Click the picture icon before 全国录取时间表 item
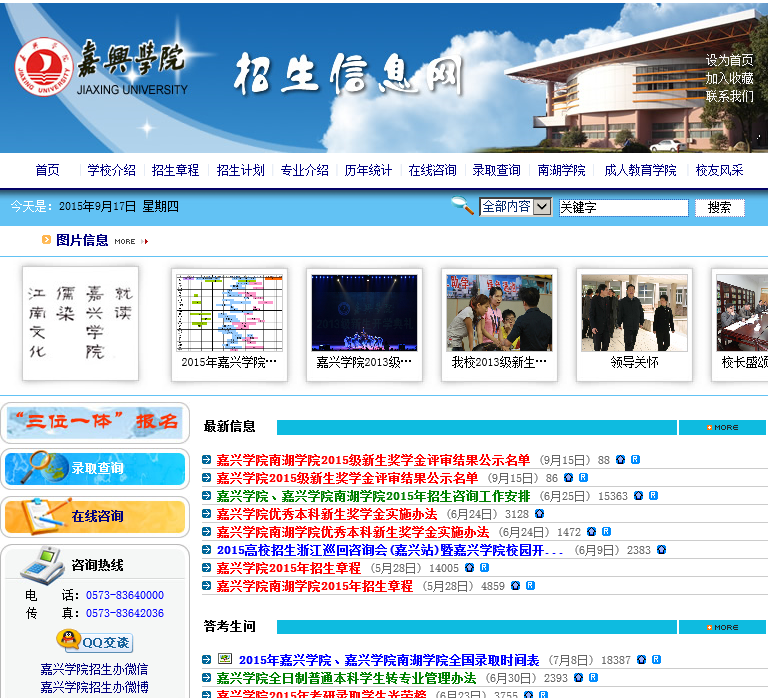This screenshot has width=768, height=698. pyautogui.click(x=225, y=659)
